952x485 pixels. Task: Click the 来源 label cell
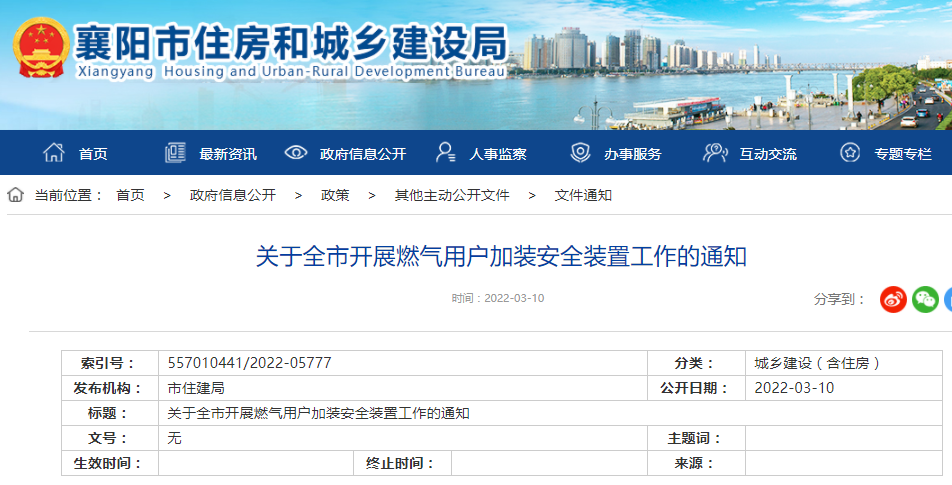click(696, 463)
